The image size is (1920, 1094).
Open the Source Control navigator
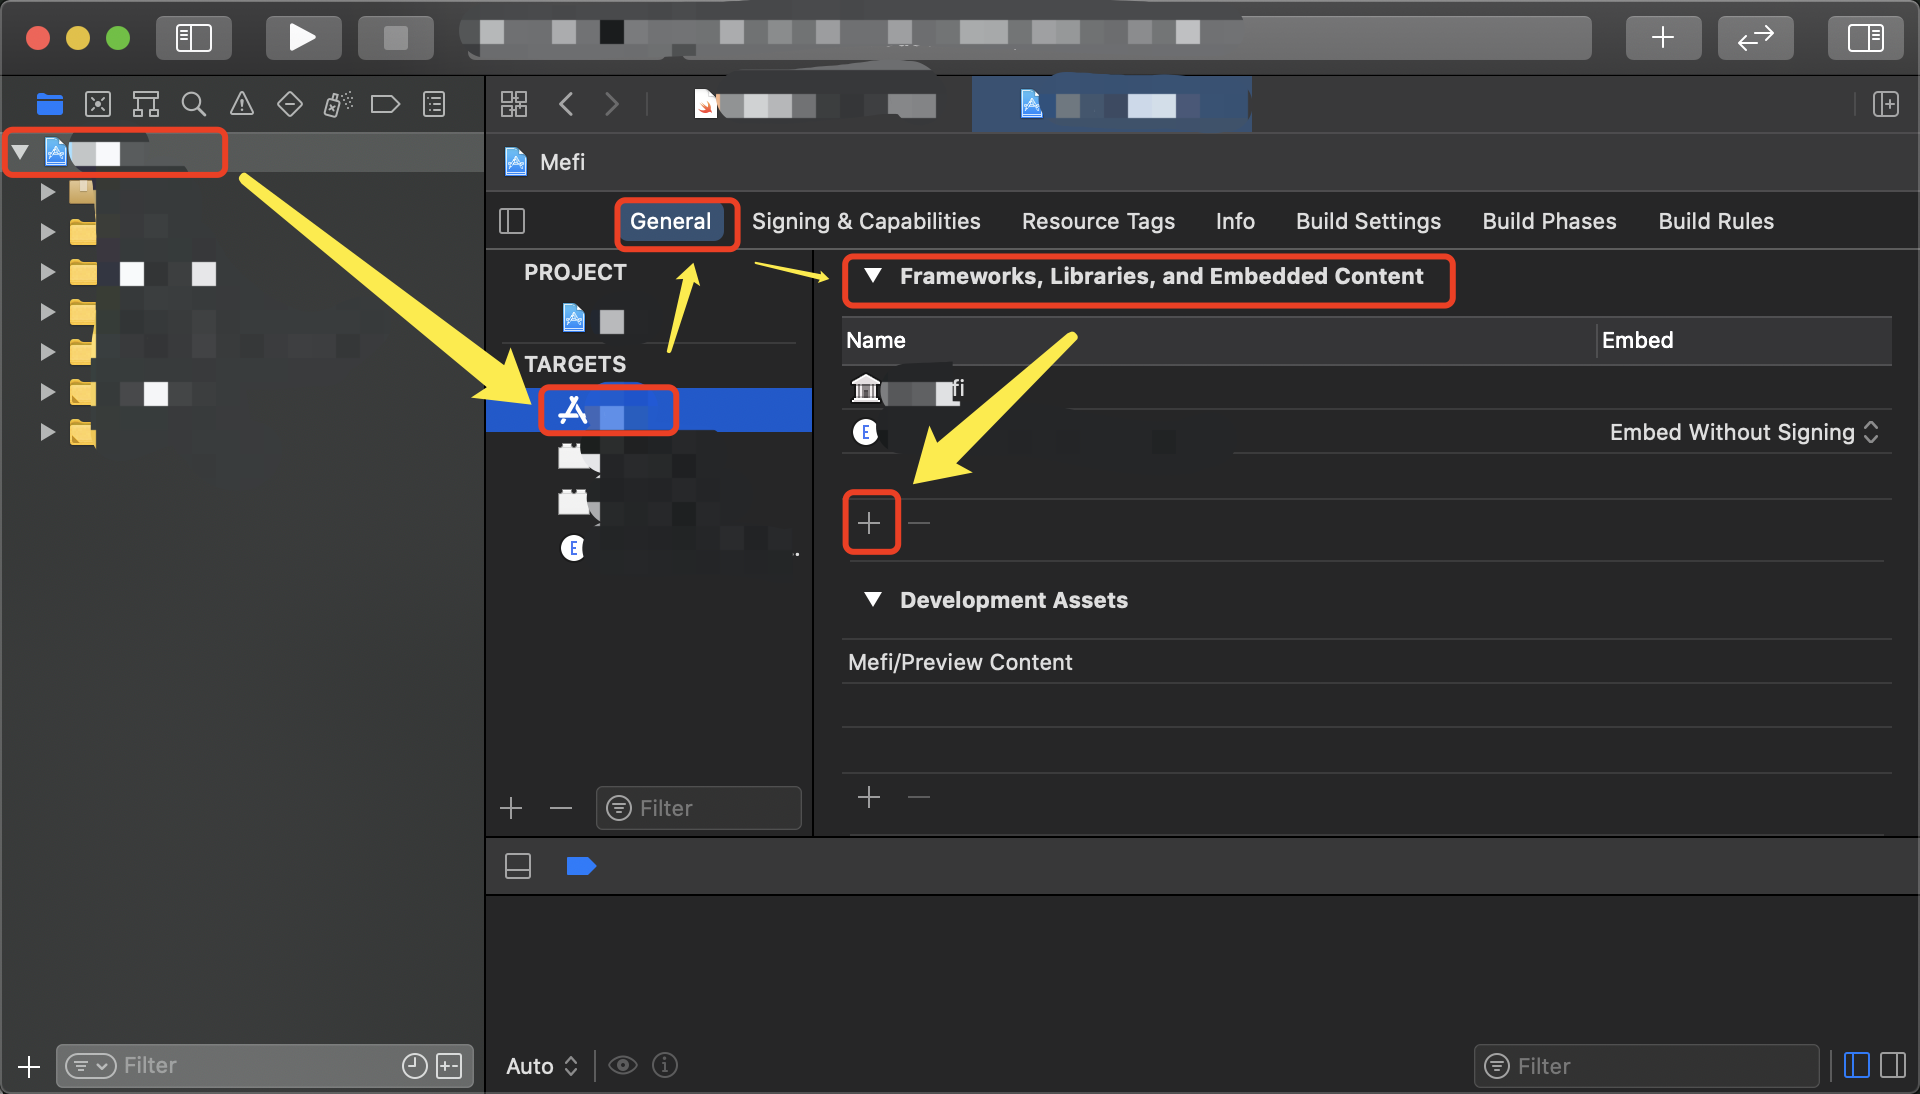point(98,104)
